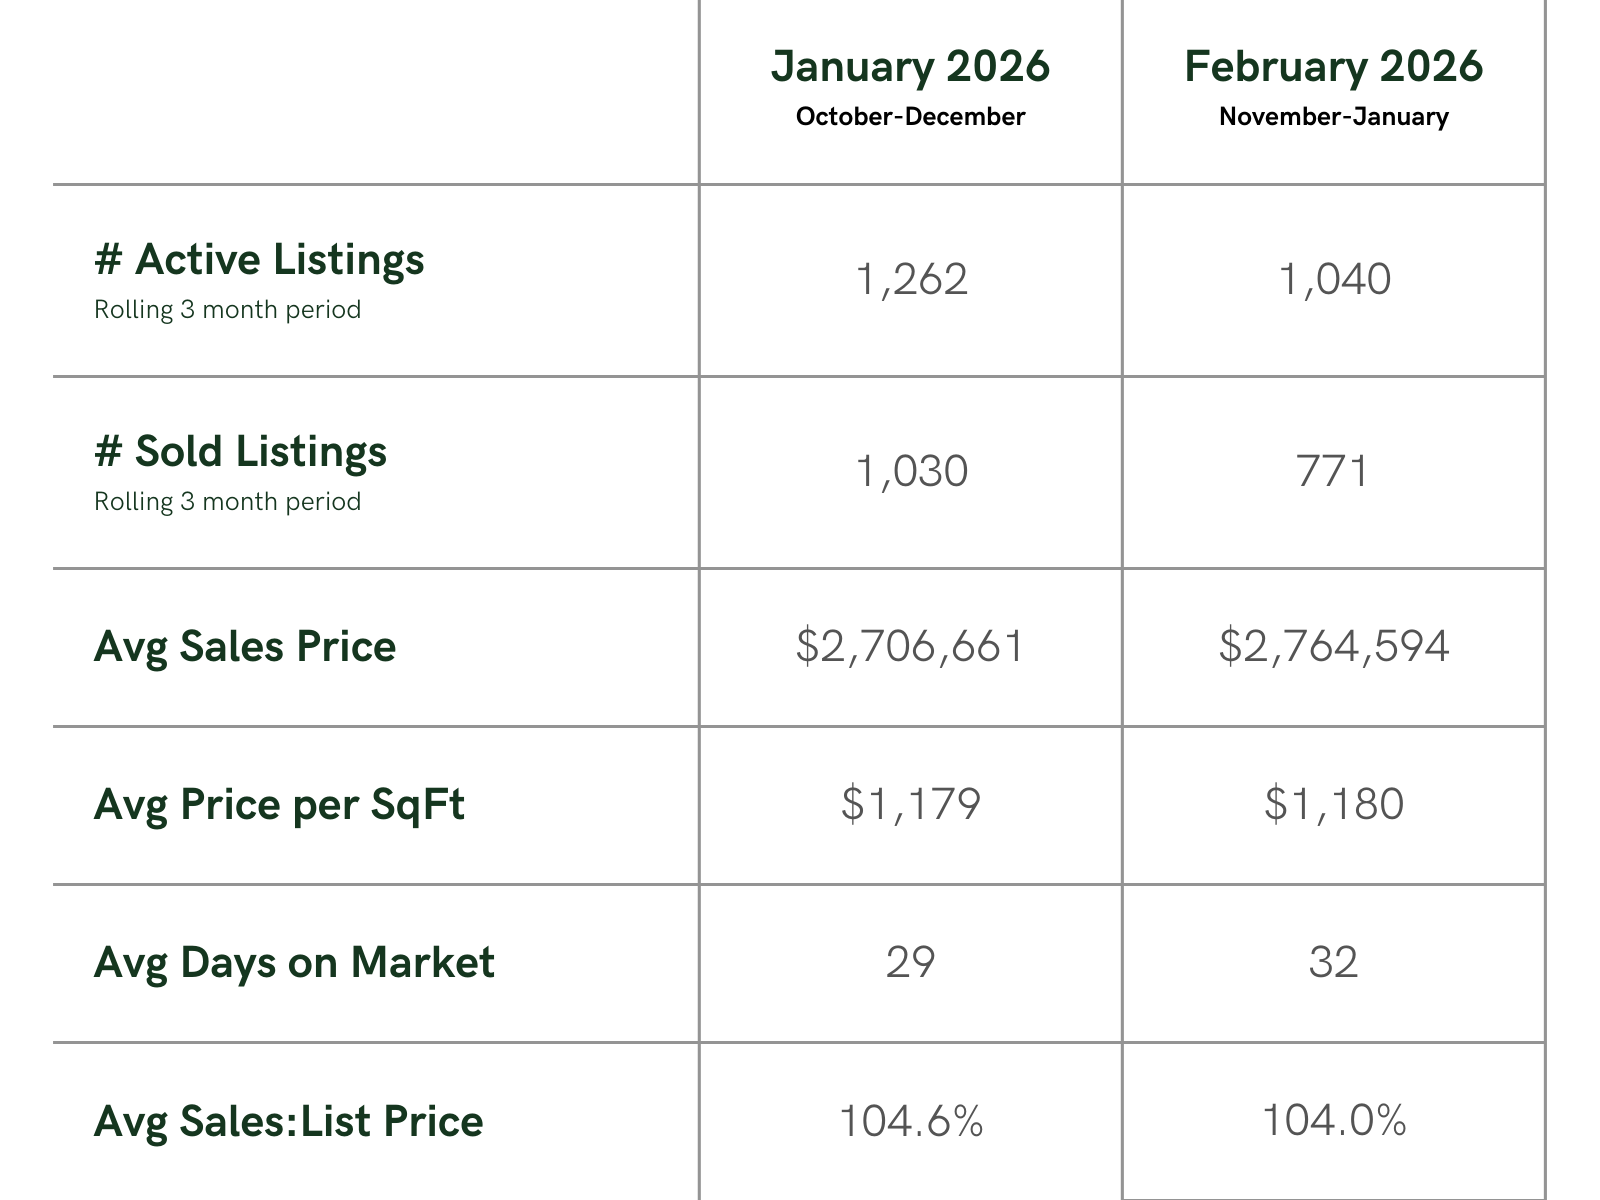1600x1200 pixels.
Task: Click the 29 days on market value
Action: tap(910, 962)
